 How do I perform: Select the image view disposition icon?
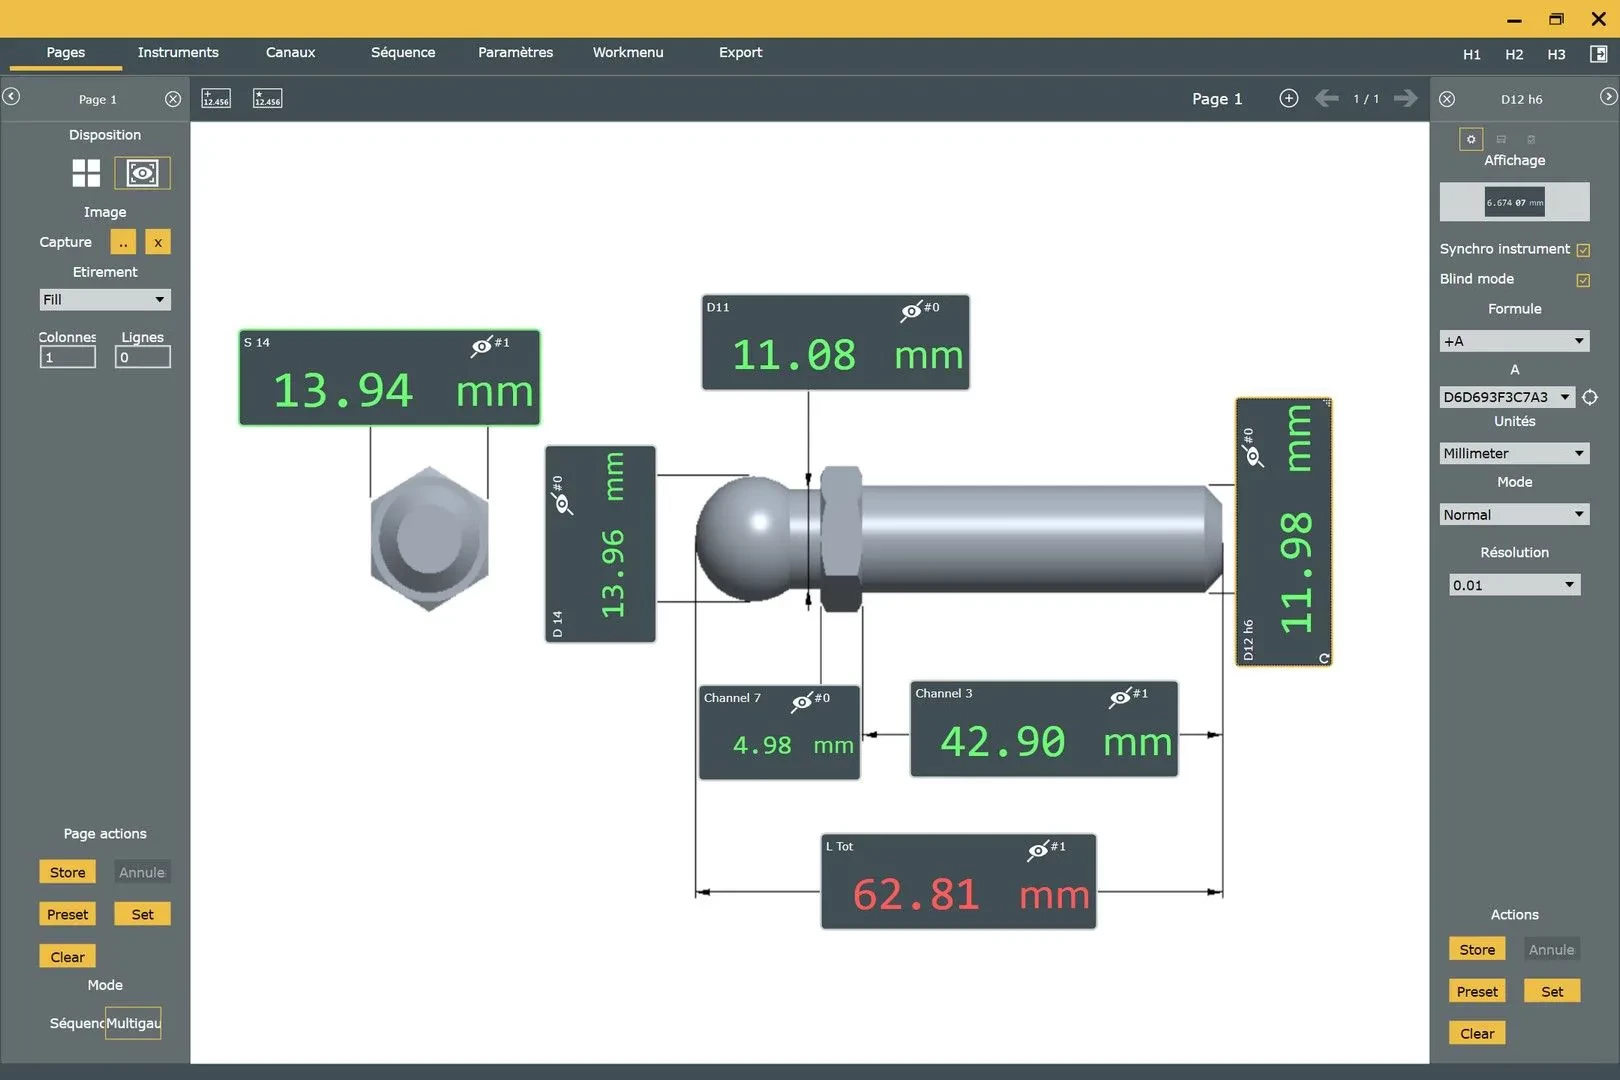(x=142, y=173)
